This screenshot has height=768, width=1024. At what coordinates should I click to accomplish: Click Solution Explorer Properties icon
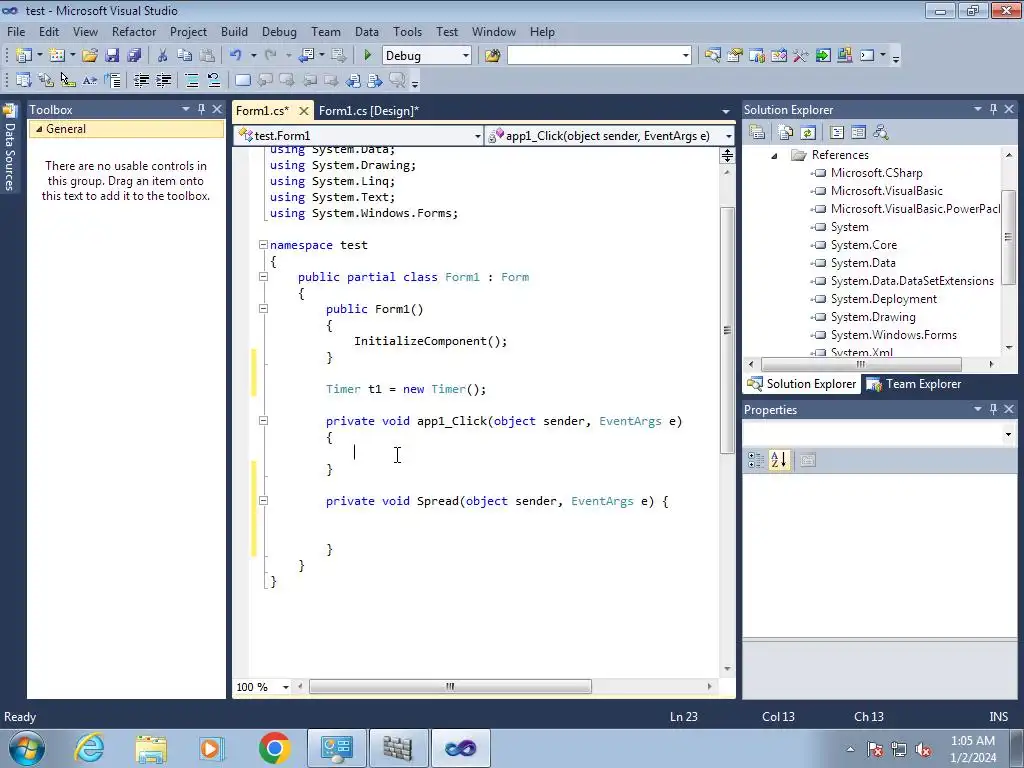[x=757, y=133]
